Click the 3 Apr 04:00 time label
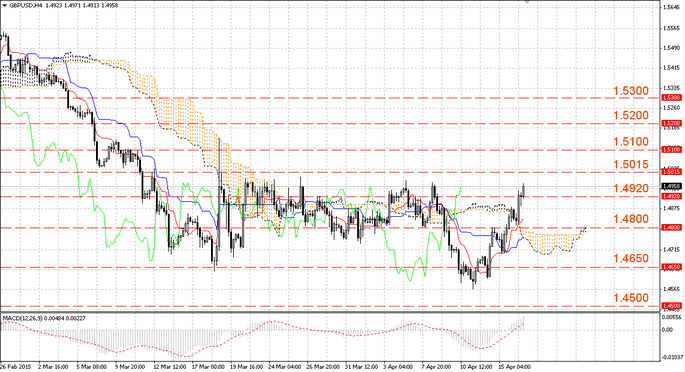Screen dimensions: 685x372 coord(398,366)
